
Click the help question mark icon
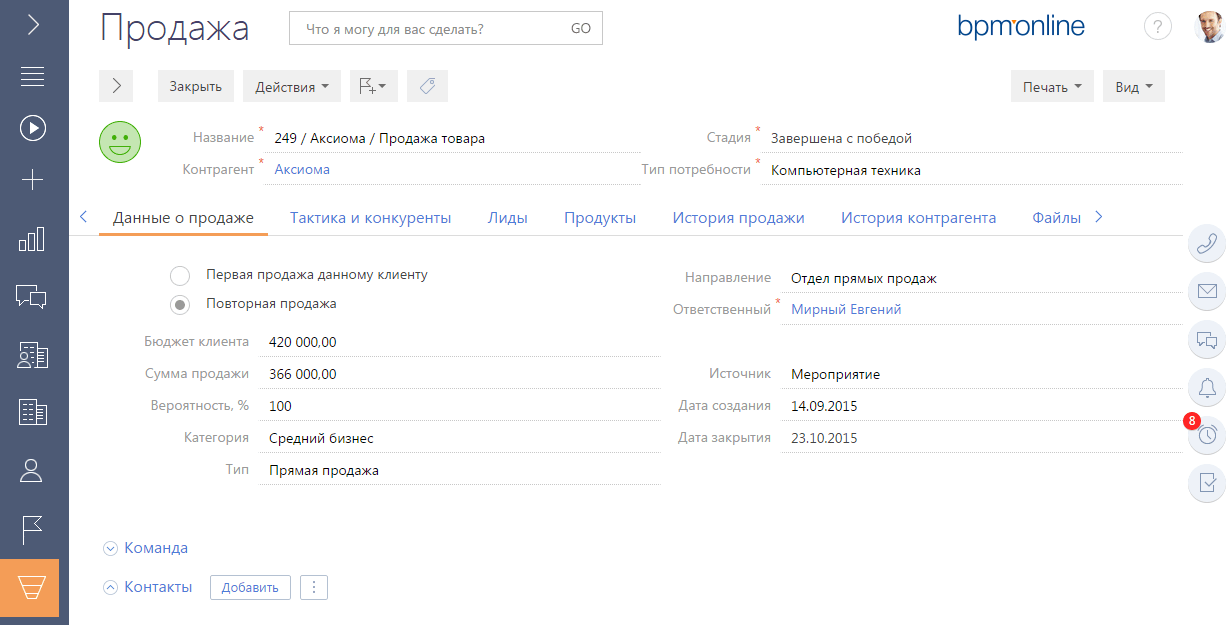(1157, 28)
